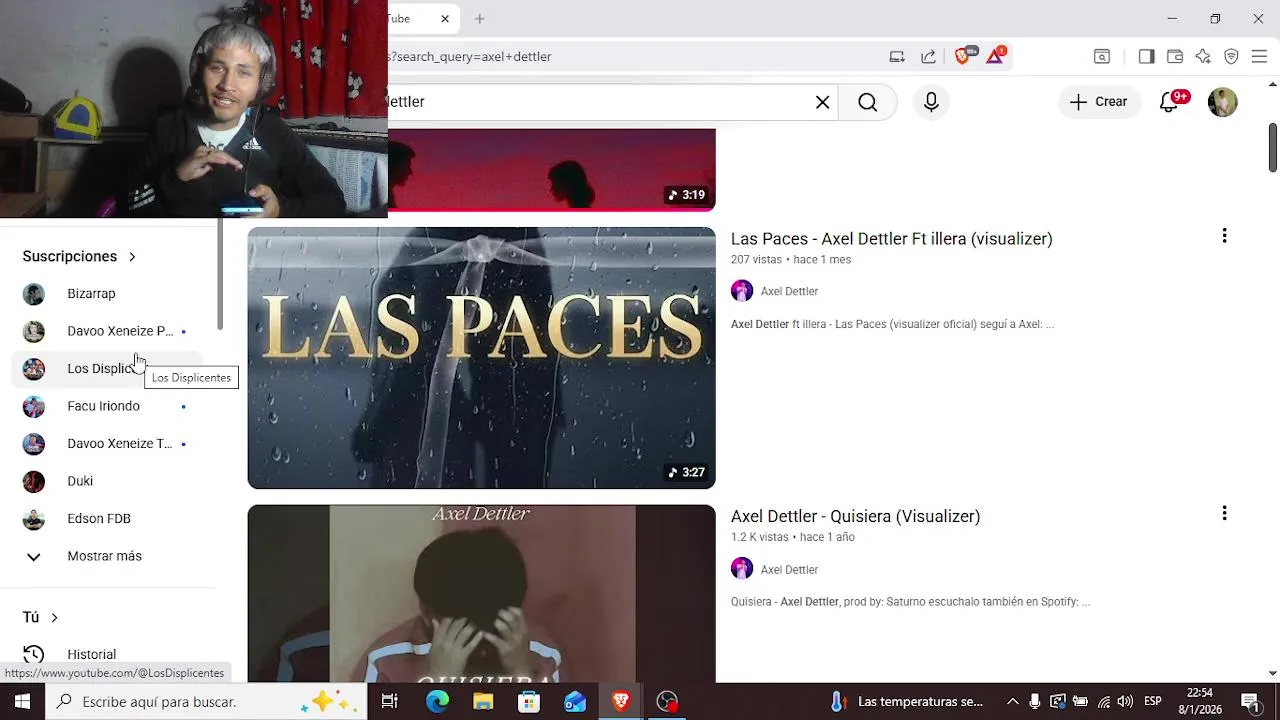Open Microsoft Store from taskbar

529,702
